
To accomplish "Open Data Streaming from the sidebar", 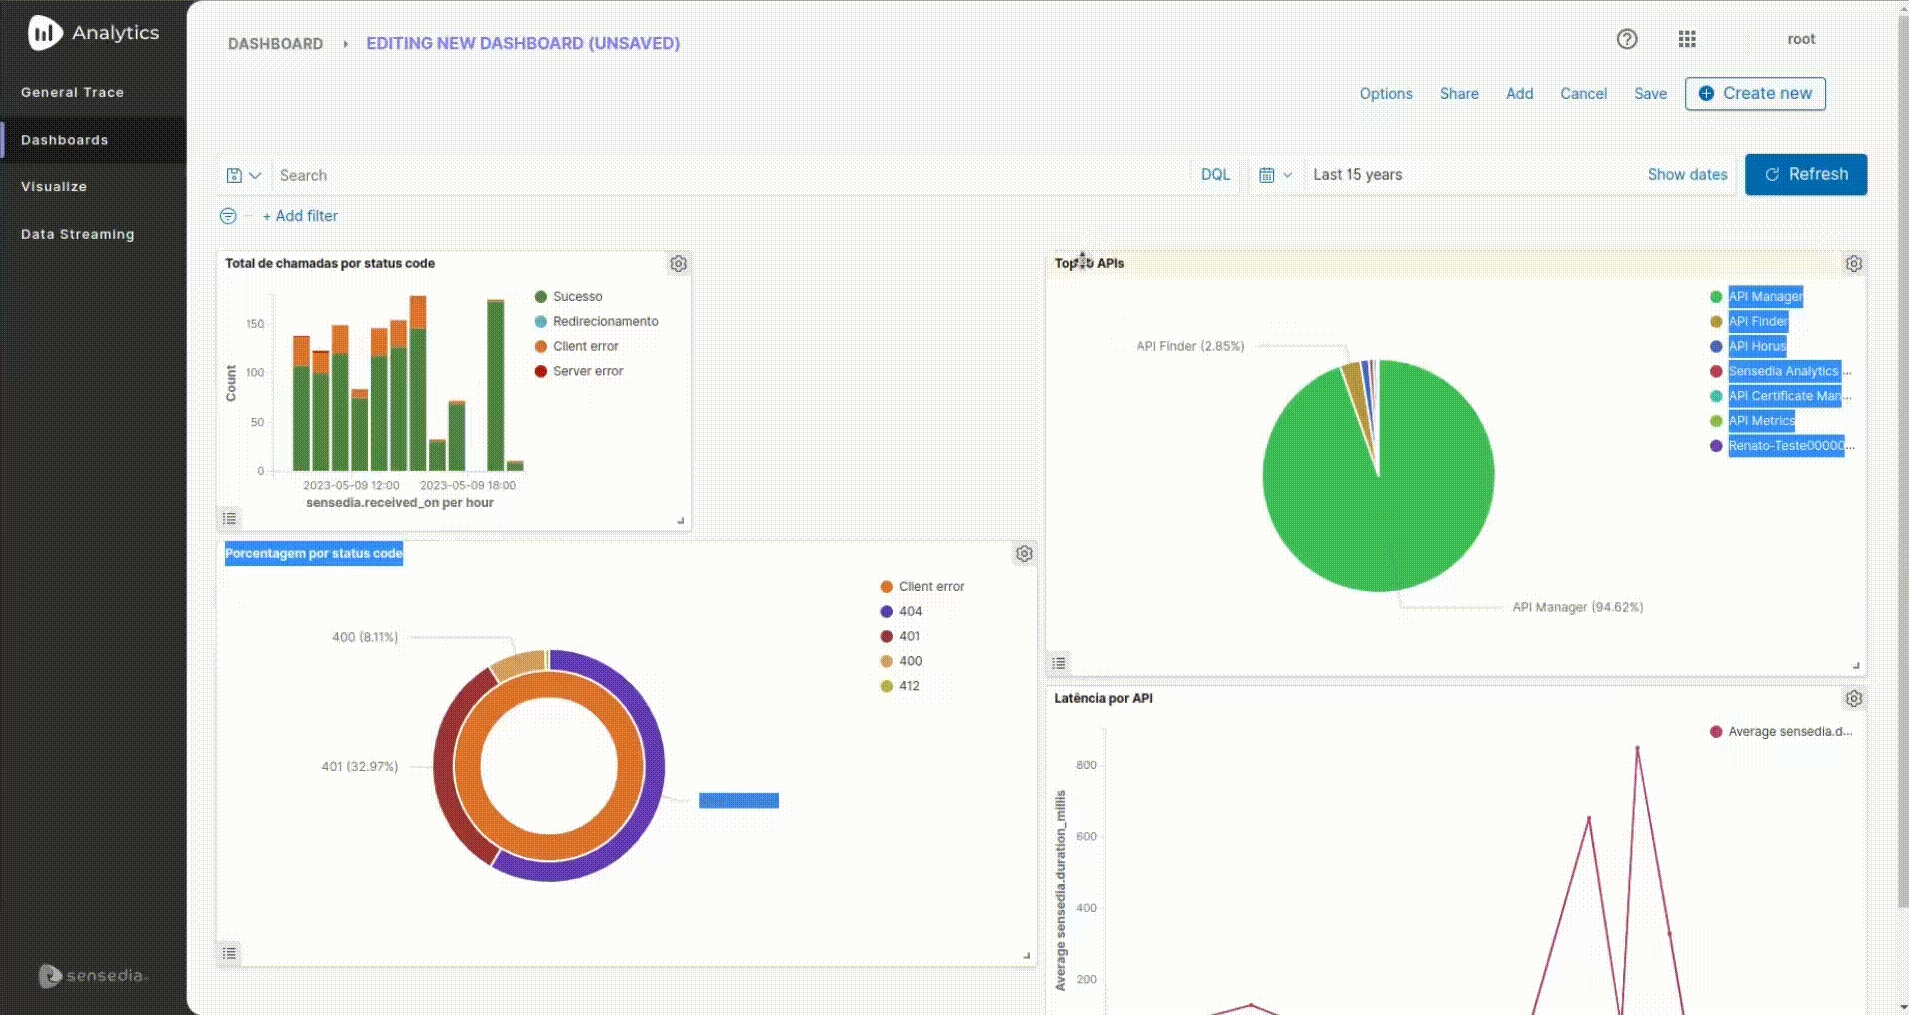I will coord(78,233).
